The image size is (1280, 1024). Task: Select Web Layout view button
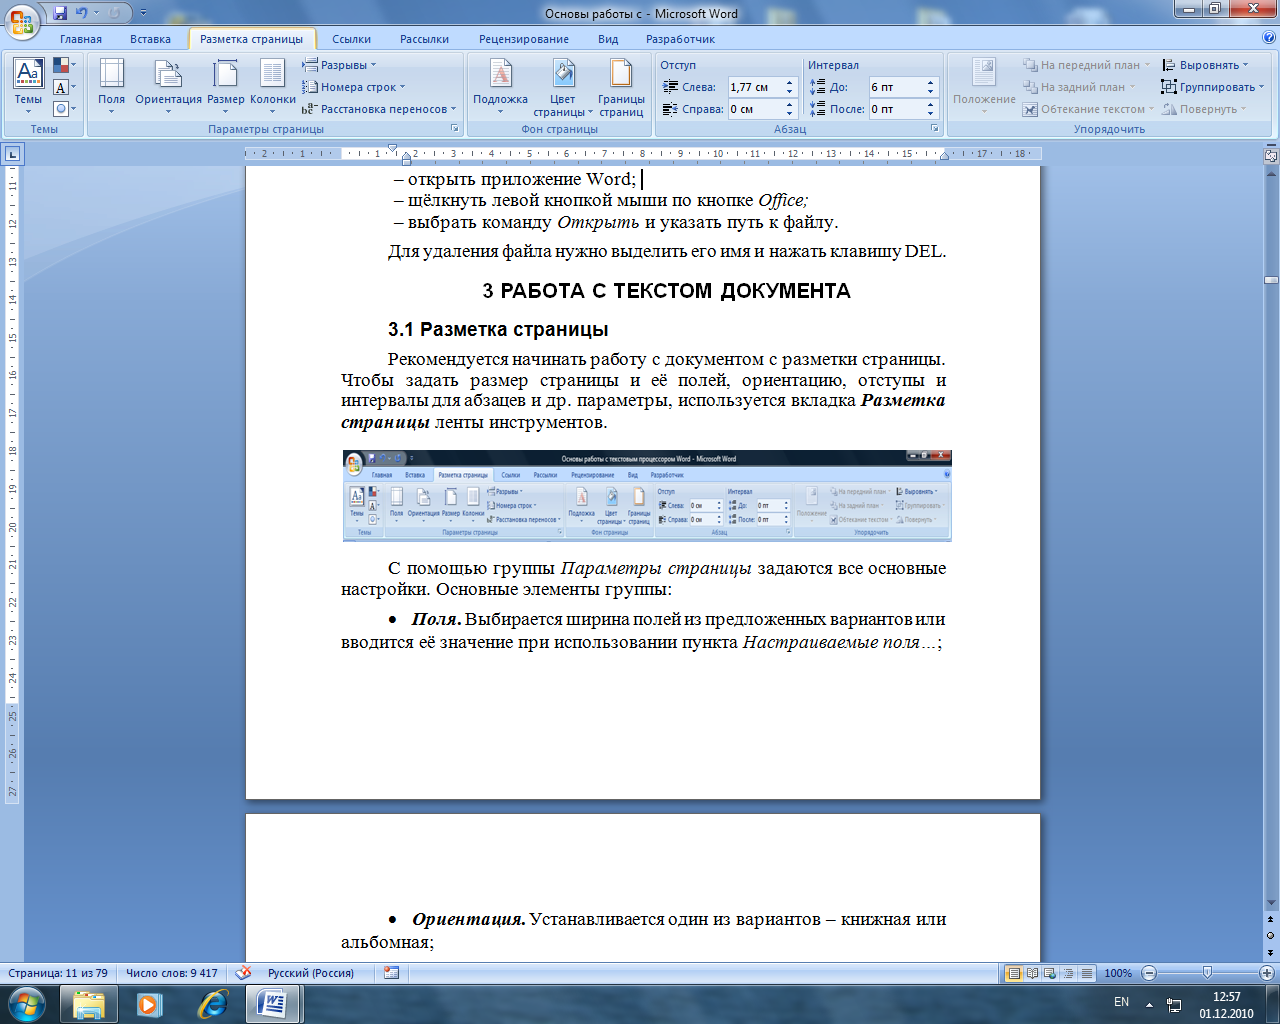point(1050,973)
